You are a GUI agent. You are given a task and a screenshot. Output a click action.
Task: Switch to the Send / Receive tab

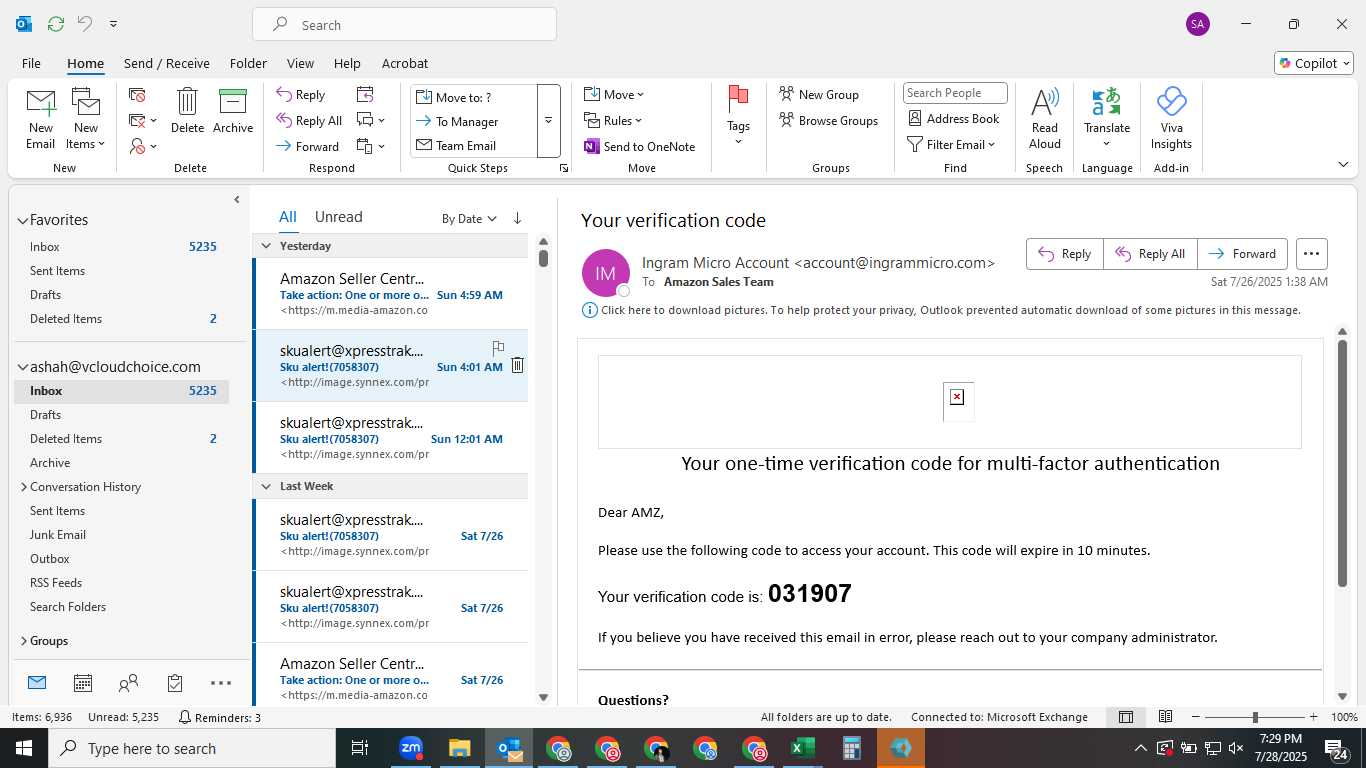167,63
